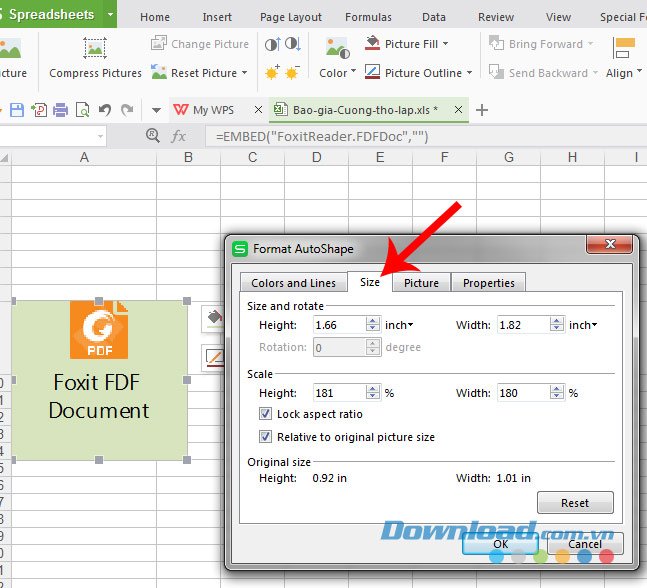Open the Name Box dropdown
Screen dimensions: 647x588
pyautogui.click(x=100, y=136)
